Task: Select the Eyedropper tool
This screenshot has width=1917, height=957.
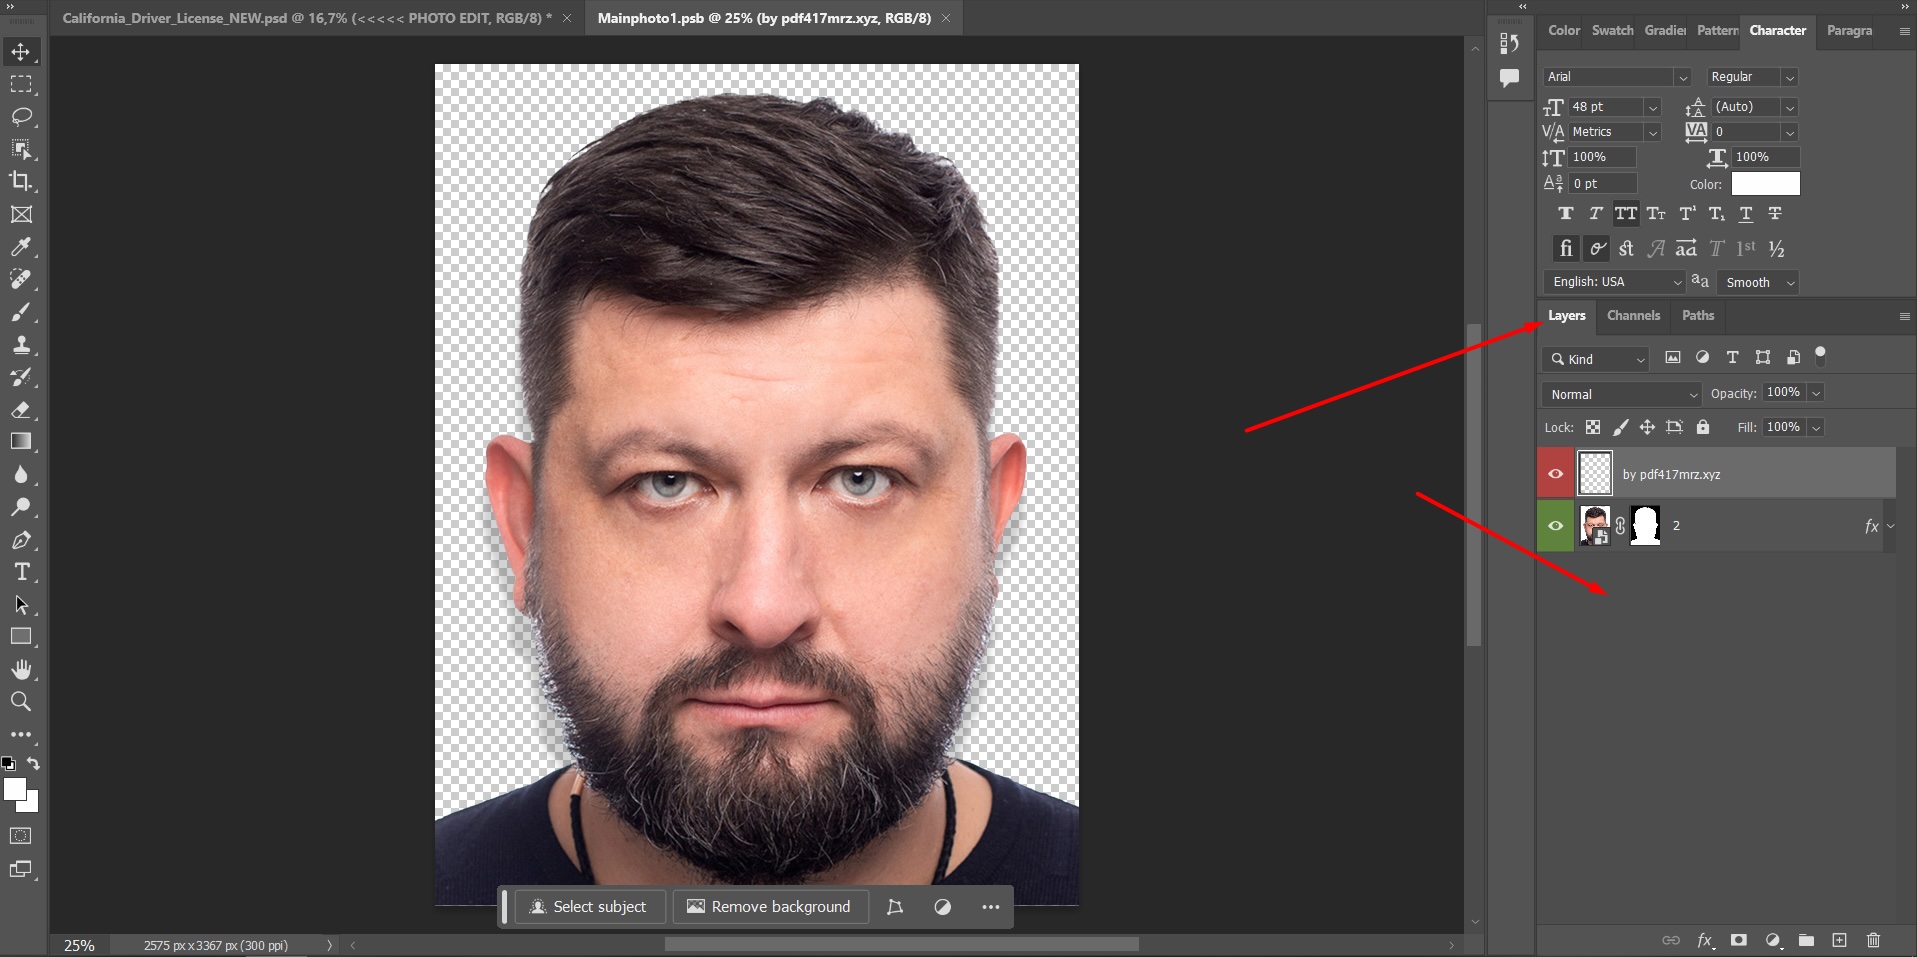Action: tap(21, 247)
